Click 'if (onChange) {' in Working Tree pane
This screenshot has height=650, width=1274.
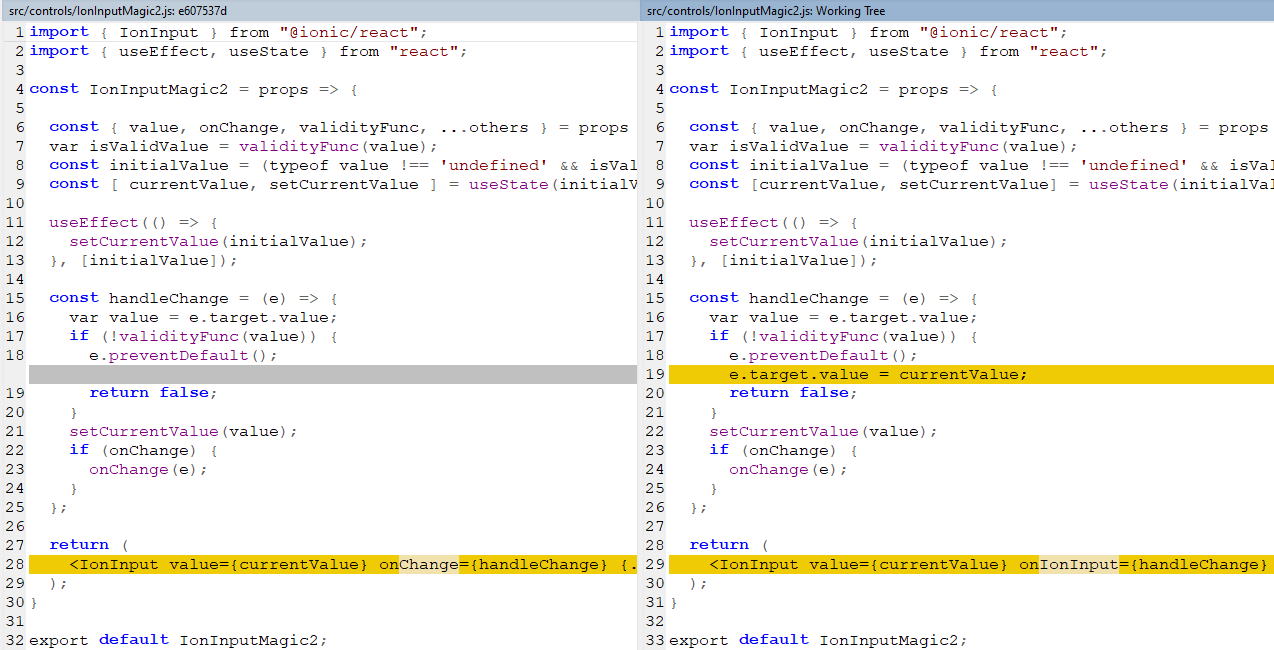coord(783,450)
